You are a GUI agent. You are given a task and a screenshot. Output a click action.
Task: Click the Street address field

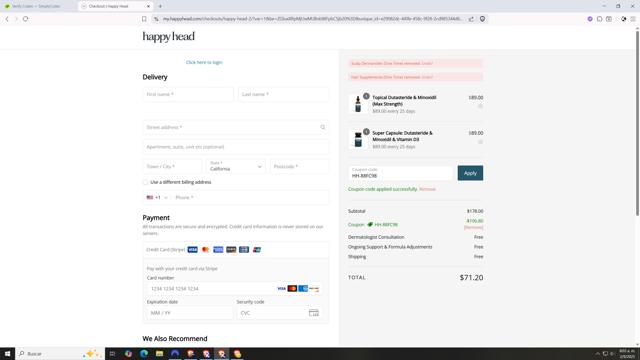click(x=236, y=127)
